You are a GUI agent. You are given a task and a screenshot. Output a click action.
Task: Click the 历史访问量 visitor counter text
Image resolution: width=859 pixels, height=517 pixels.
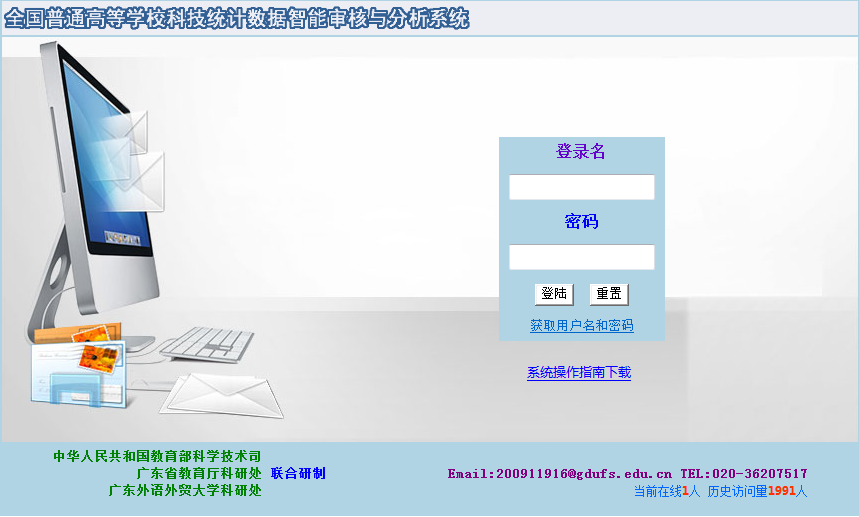[757, 491]
